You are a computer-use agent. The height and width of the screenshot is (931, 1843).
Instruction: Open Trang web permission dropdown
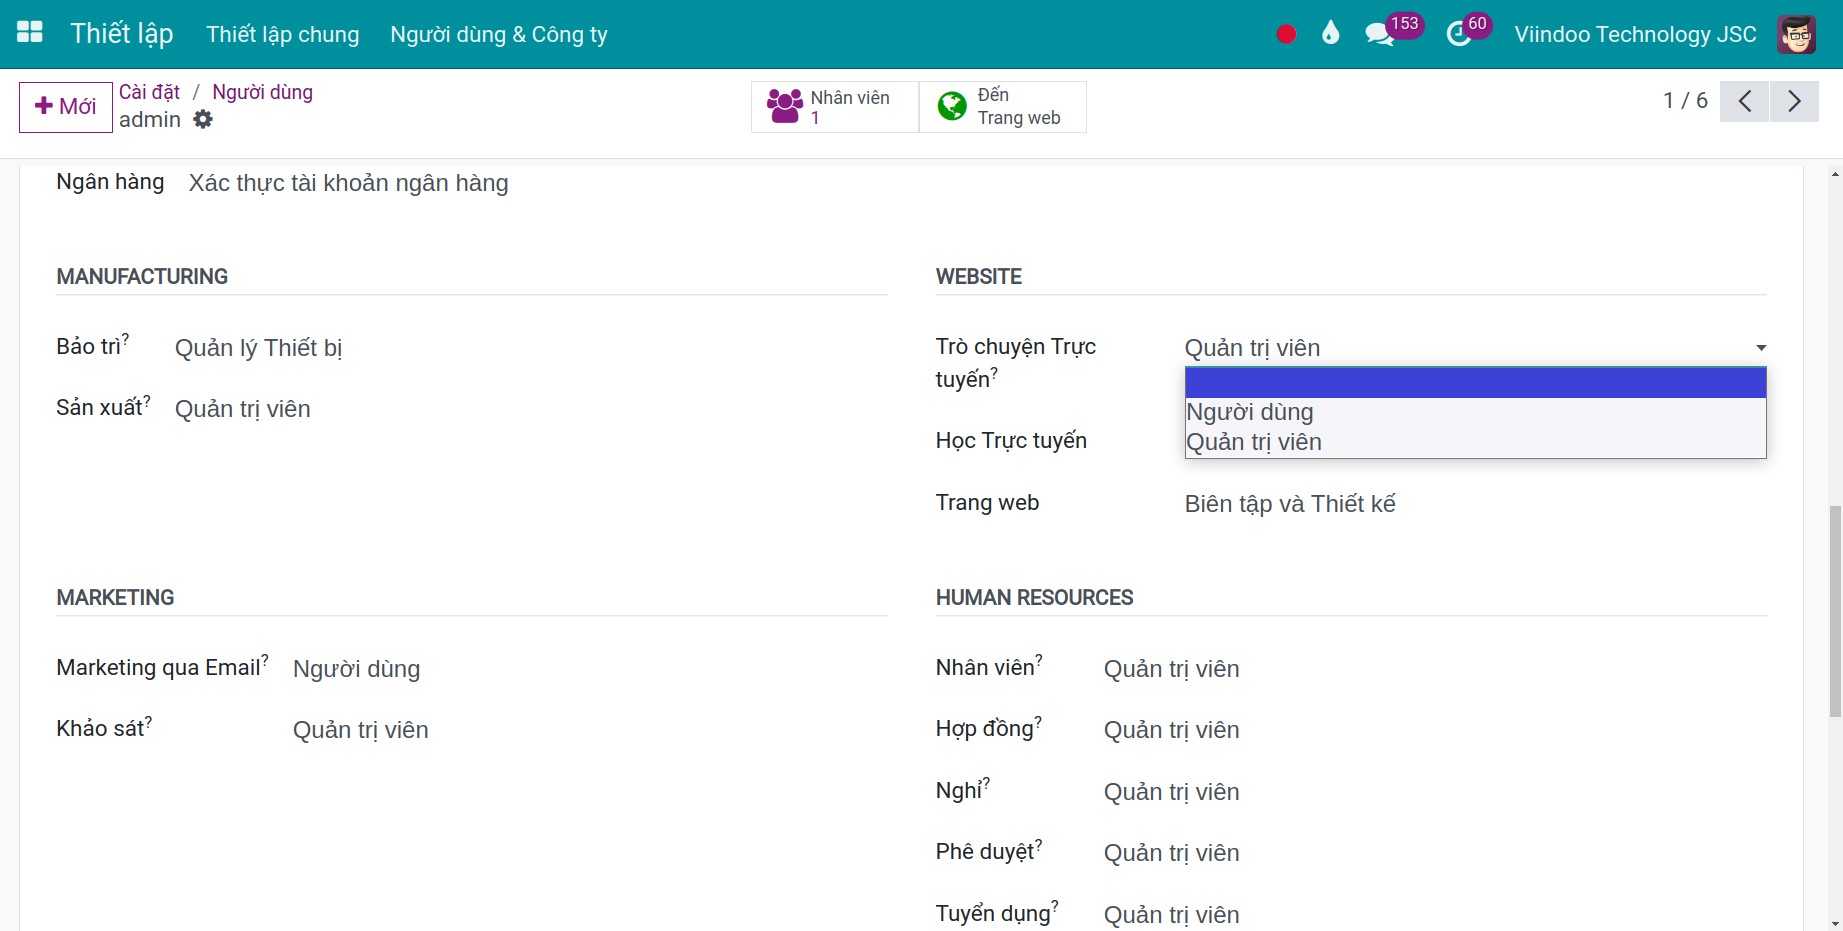point(1475,504)
